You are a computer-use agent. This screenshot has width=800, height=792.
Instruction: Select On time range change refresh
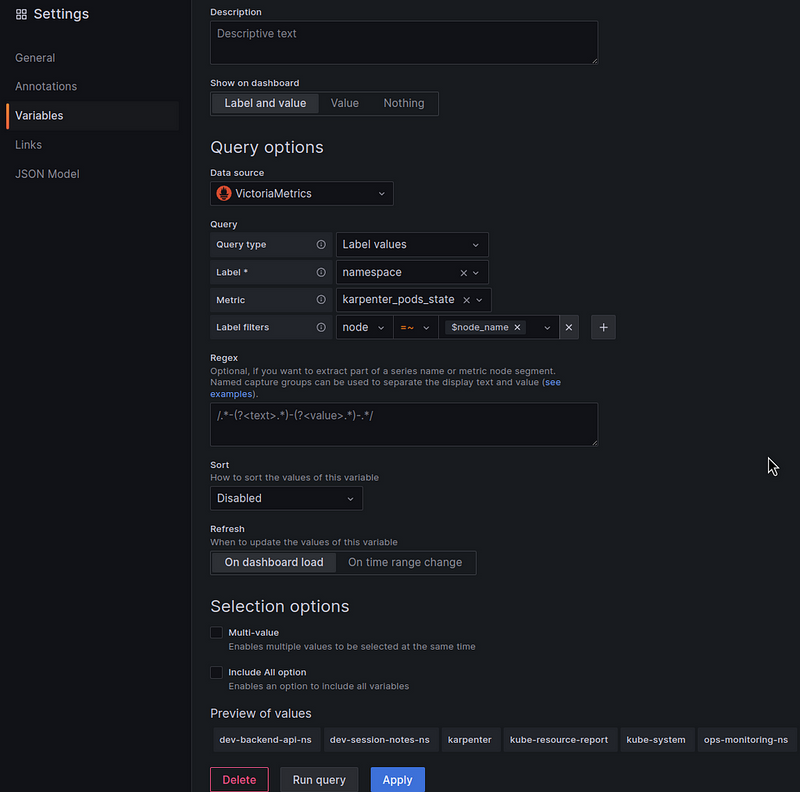[x=405, y=563]
